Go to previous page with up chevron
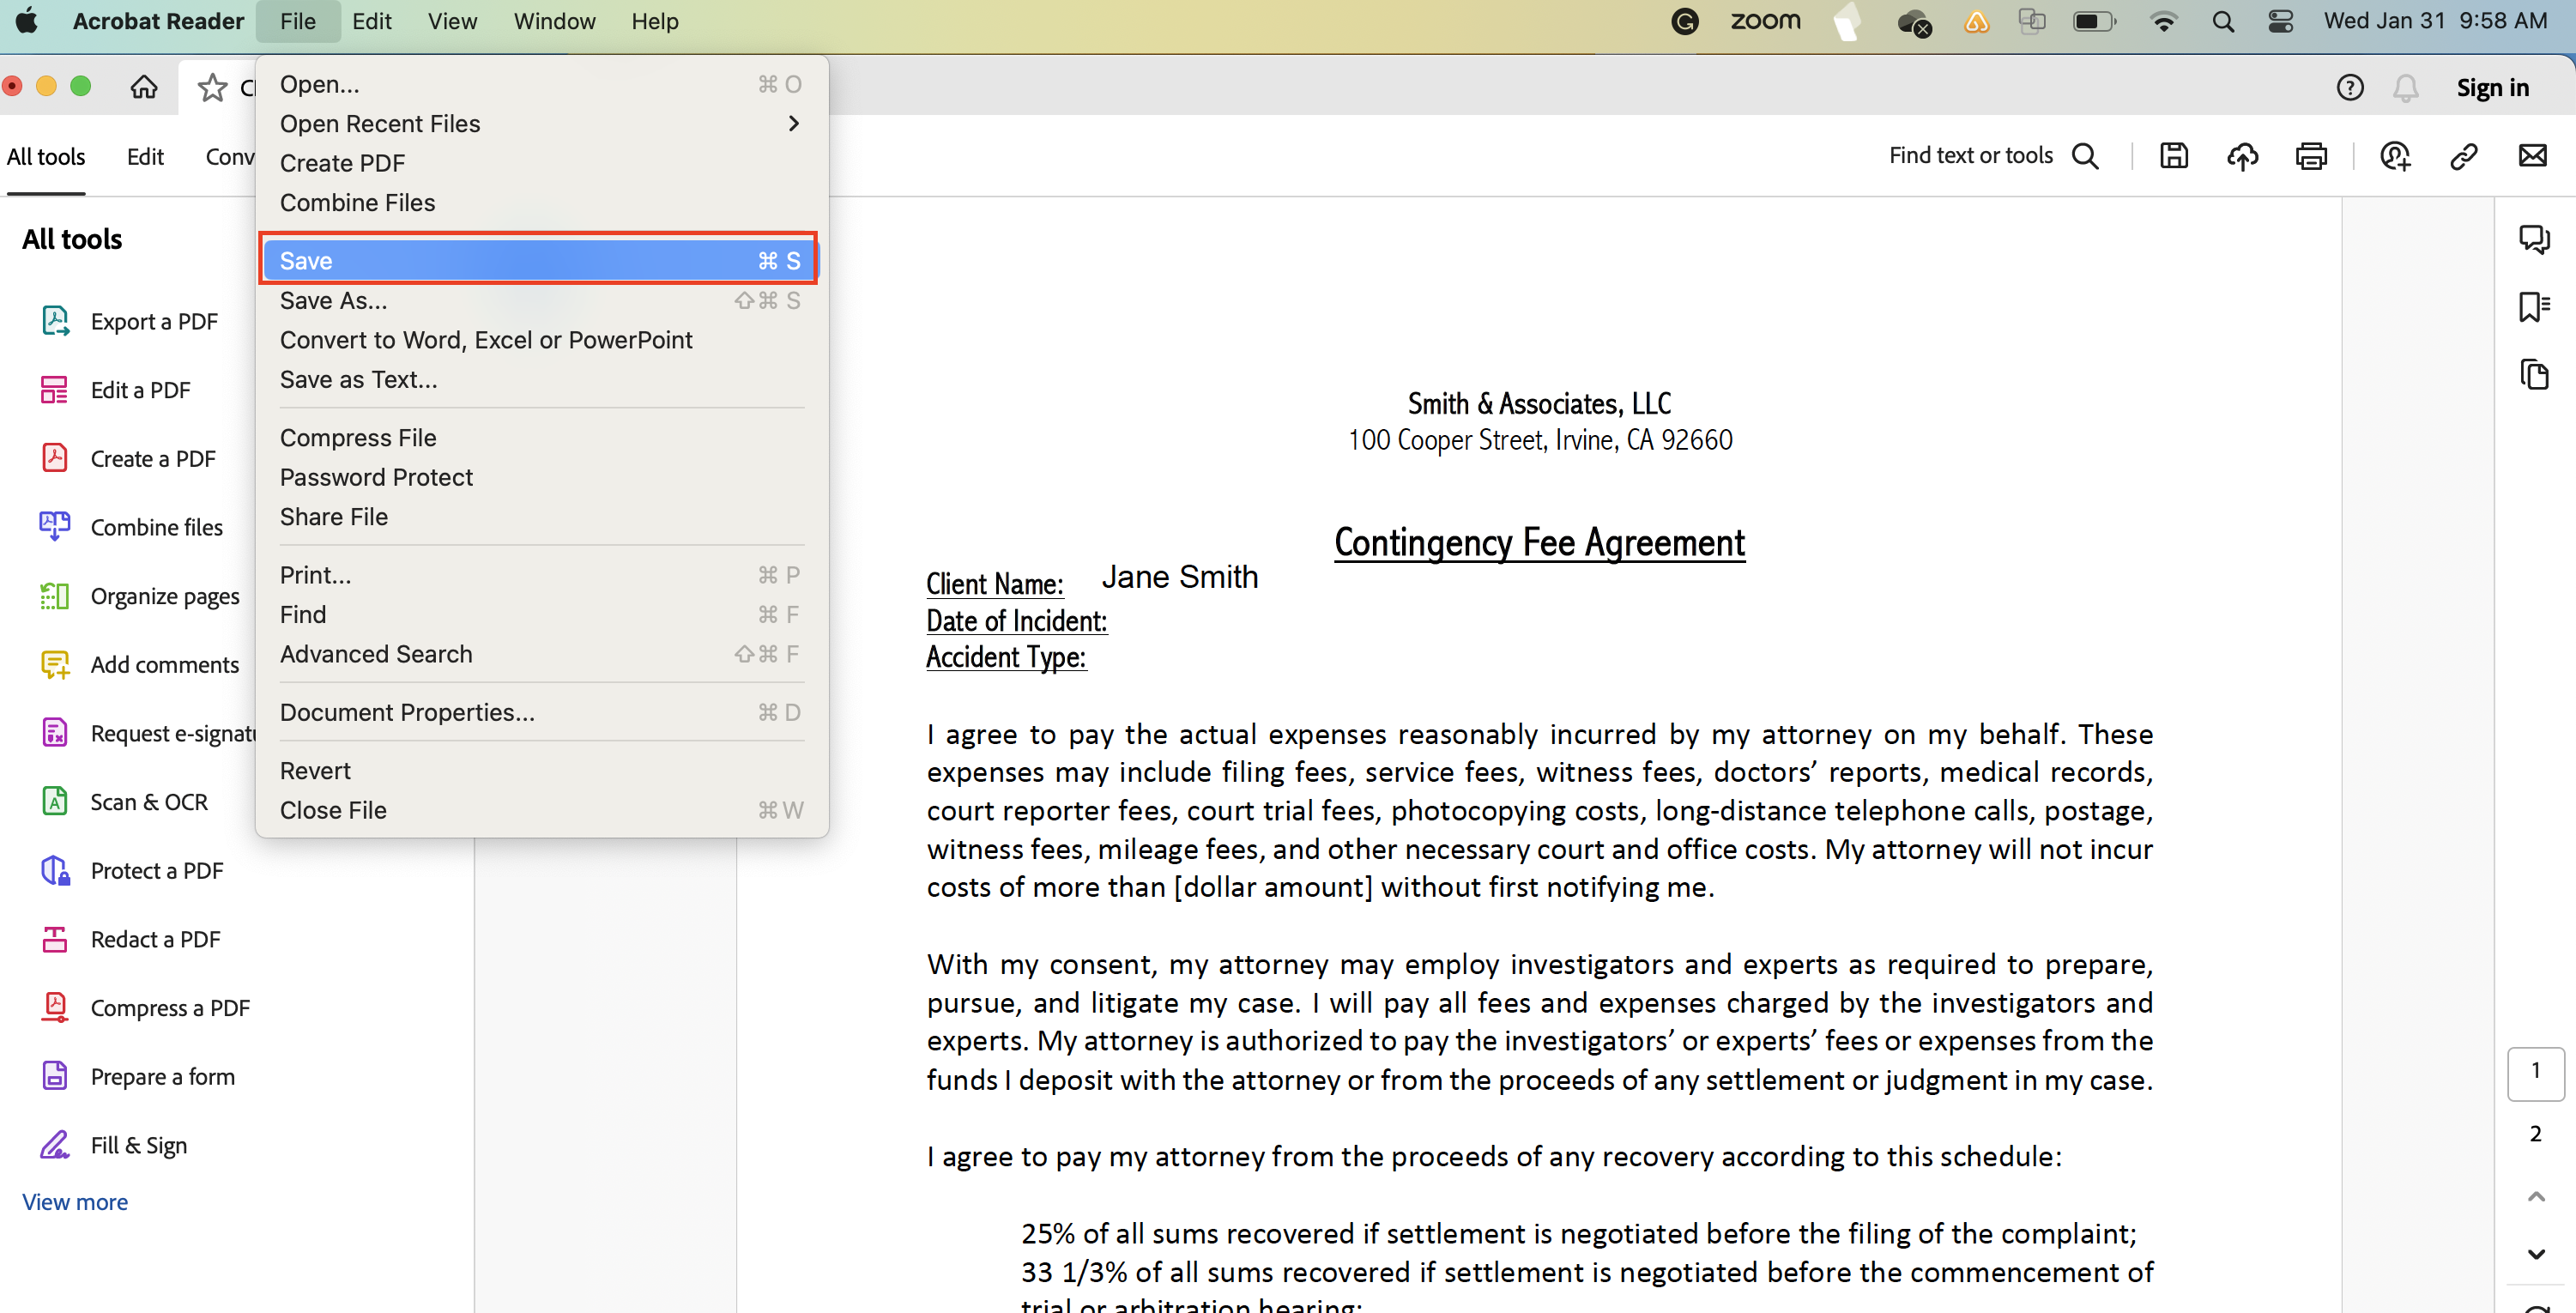 coord(2536,1196)
